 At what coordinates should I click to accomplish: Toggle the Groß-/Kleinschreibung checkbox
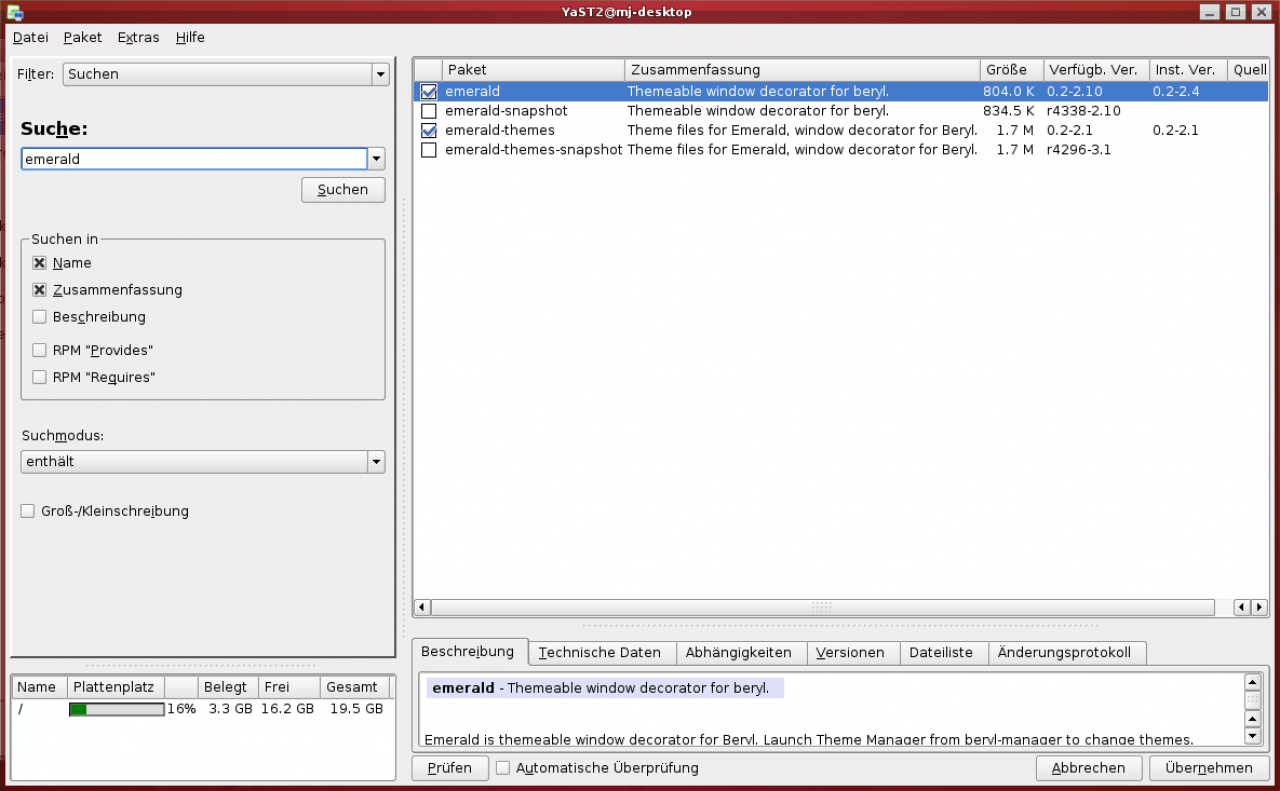point(28,511)
